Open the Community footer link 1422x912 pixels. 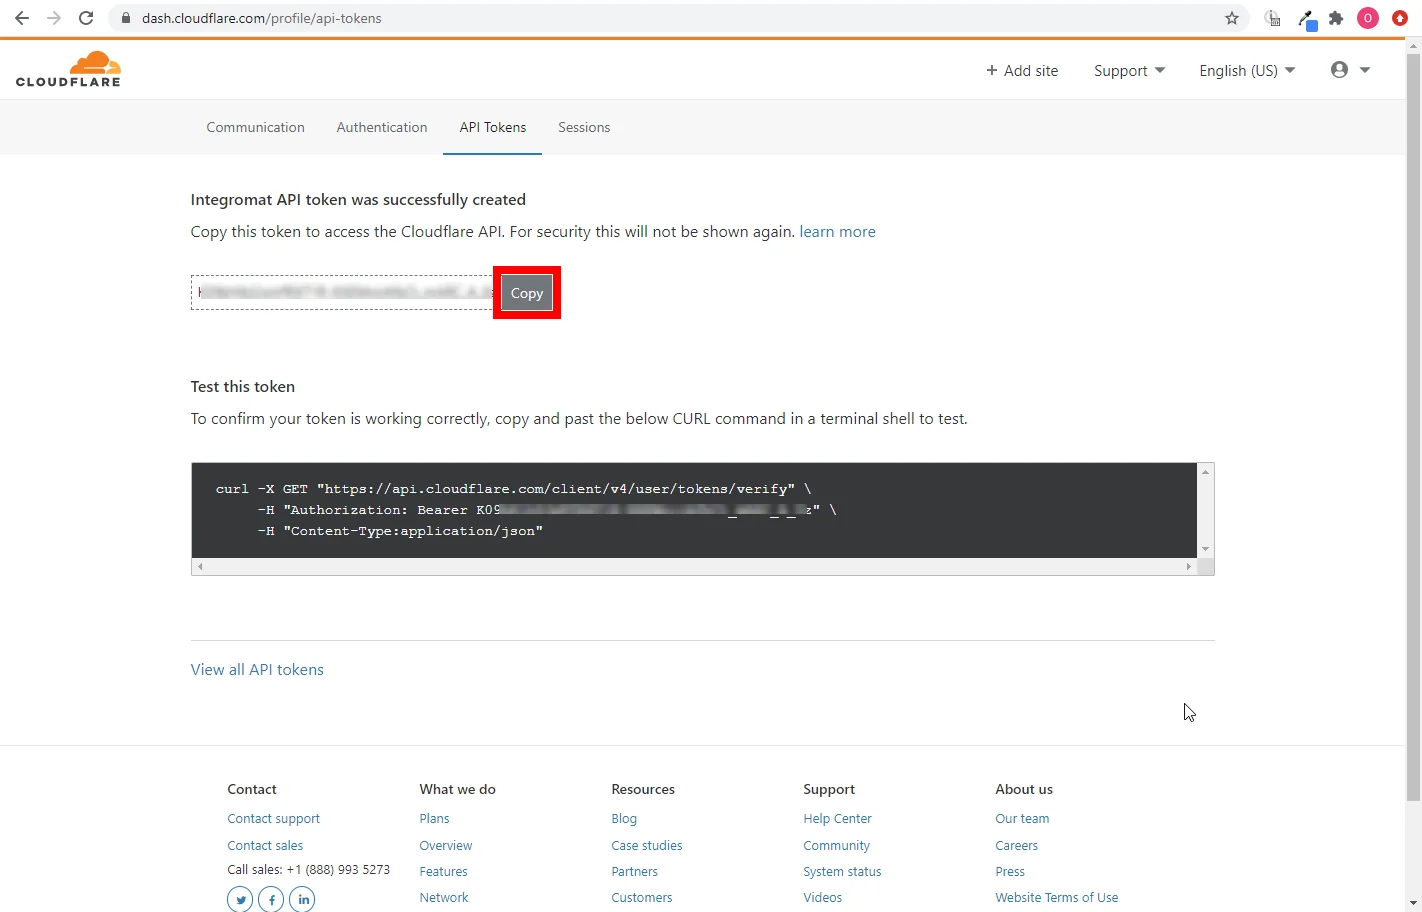(836, 846)
